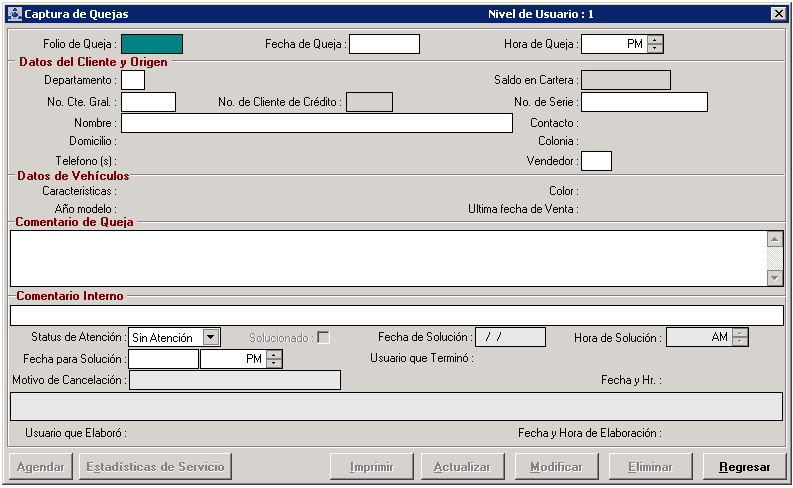Select the No. de Serie field
This screenshot has width=793, height=488.
[644, 102]
